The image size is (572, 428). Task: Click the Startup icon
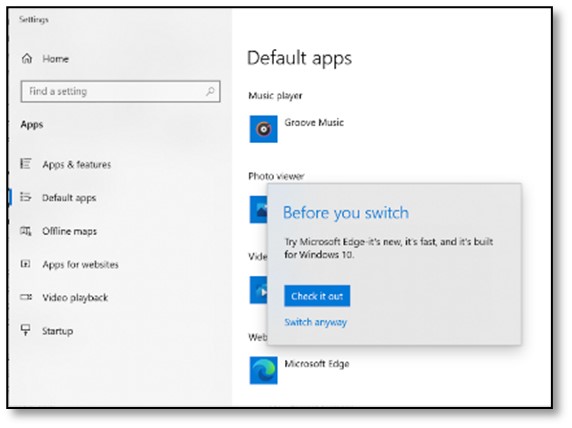pos(26,330)
